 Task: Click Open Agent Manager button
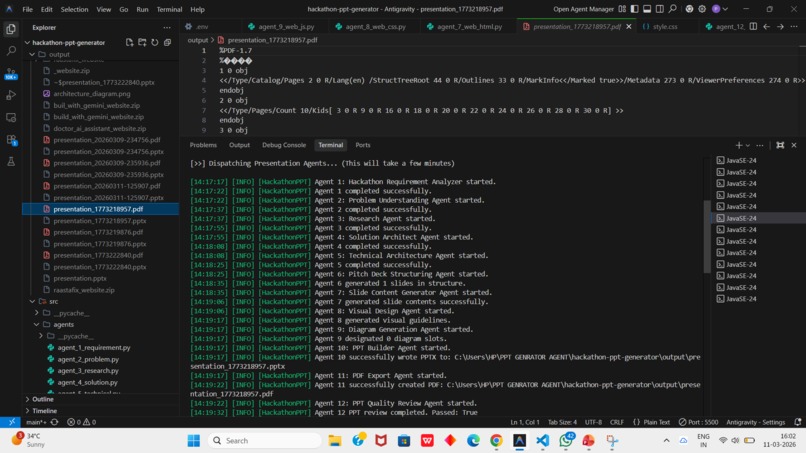tap(583, 9)
